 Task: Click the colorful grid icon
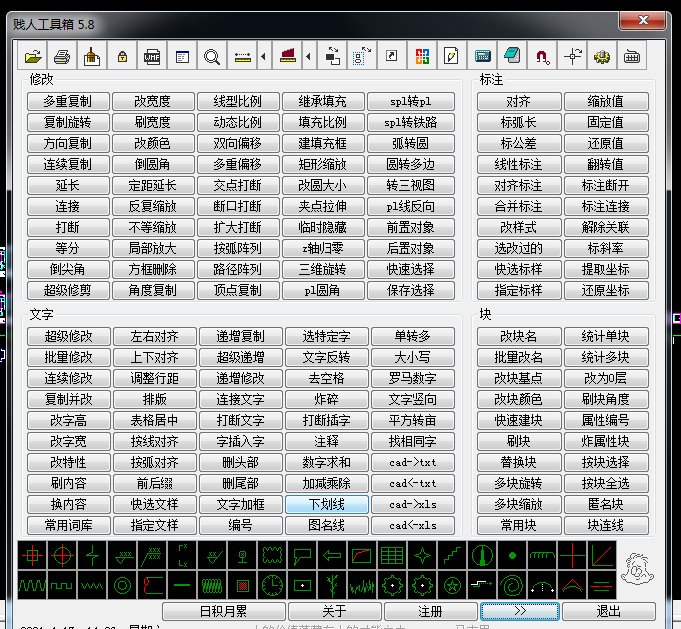click(x=422, y=56)
